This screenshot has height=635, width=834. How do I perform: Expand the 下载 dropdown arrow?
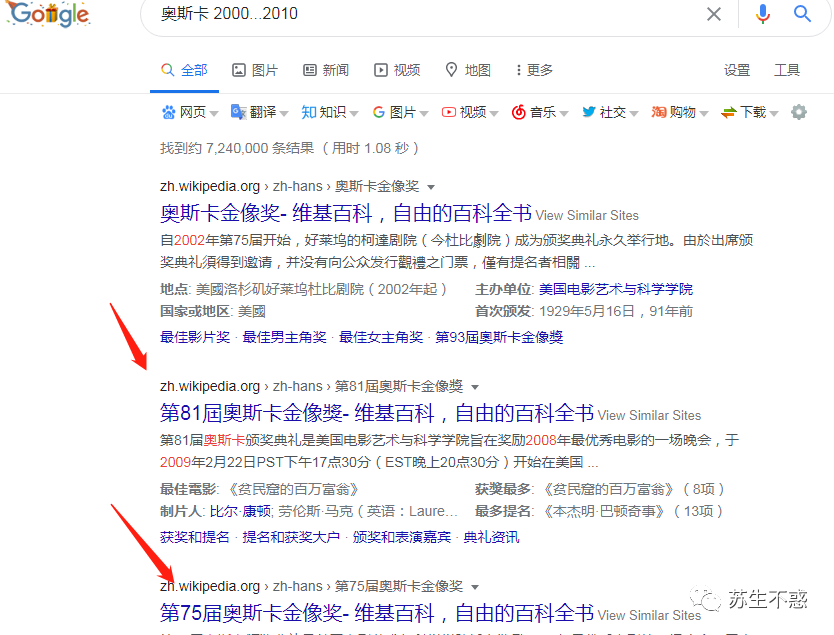tap(774, 113)
